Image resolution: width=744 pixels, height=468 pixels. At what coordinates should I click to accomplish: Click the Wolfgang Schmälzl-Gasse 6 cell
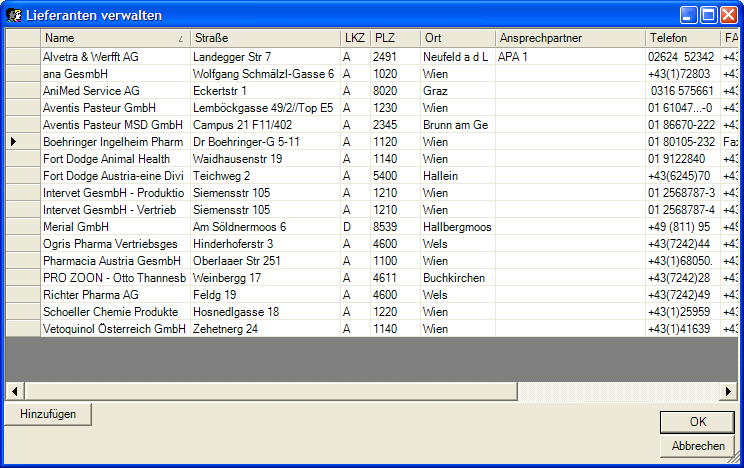coord(265,74)
